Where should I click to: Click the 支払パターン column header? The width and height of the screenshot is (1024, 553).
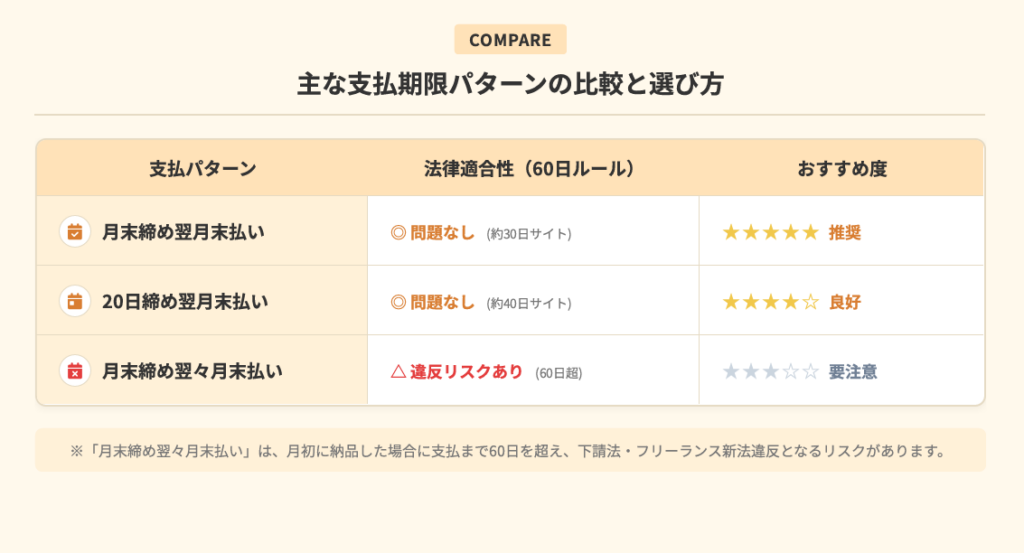pyautogui.click(x=202, y=169)
